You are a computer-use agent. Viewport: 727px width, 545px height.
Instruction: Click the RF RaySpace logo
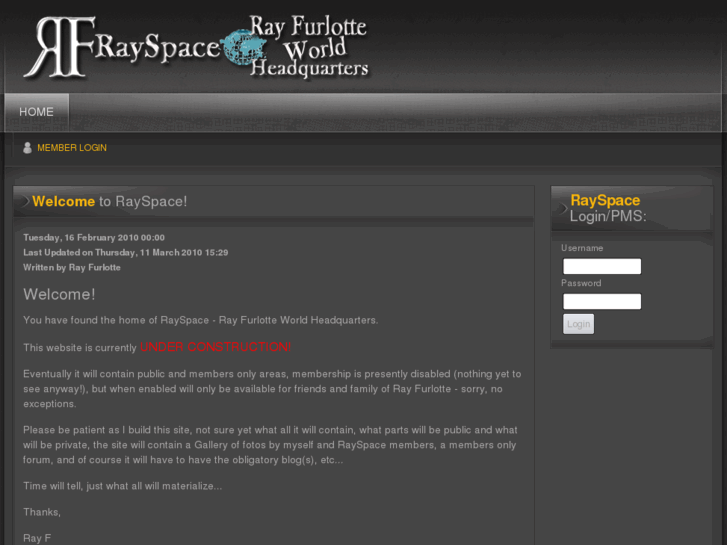(121, 47)
